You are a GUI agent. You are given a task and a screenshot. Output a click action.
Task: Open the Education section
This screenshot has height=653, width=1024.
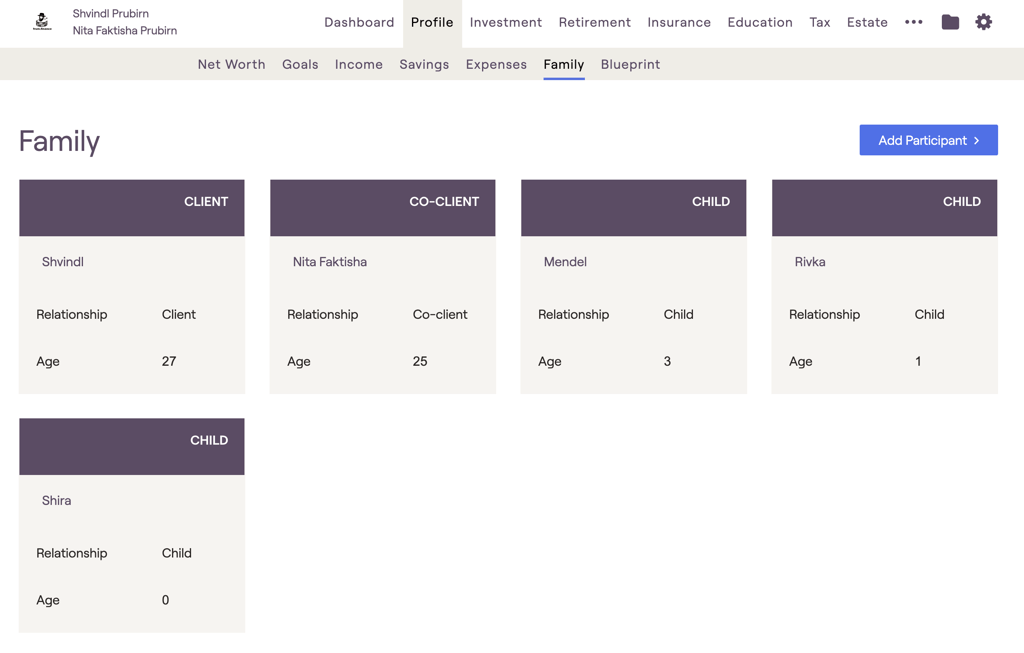point(760,22)
